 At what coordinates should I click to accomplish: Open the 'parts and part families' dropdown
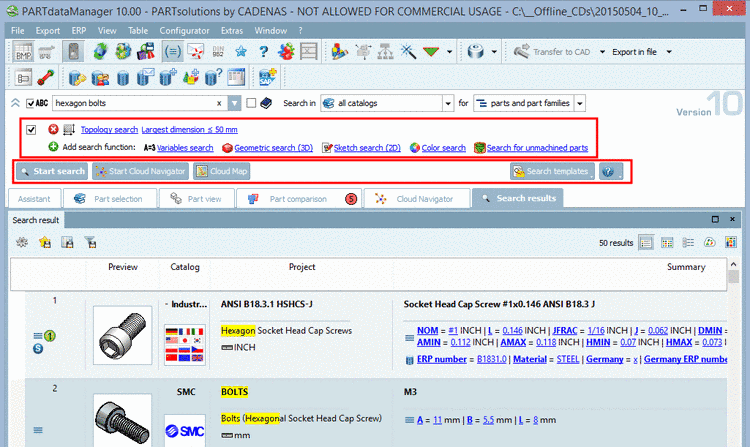(580, 103)
